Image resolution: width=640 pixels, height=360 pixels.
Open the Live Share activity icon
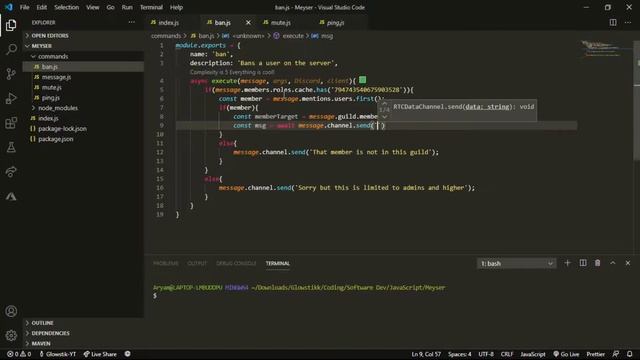pyautogui.click(x=11, y=172)
